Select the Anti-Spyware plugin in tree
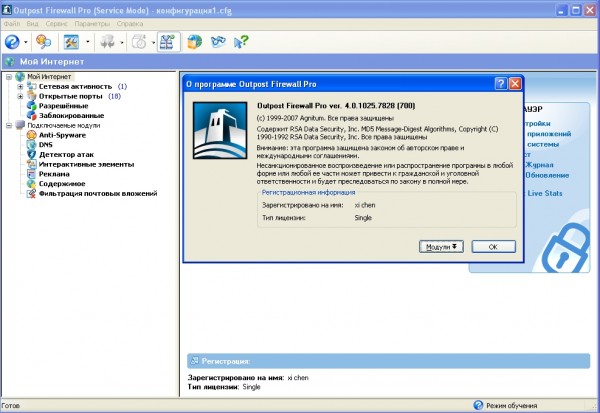The height and width of the screenshot is (413, 600). coord(62,135)
